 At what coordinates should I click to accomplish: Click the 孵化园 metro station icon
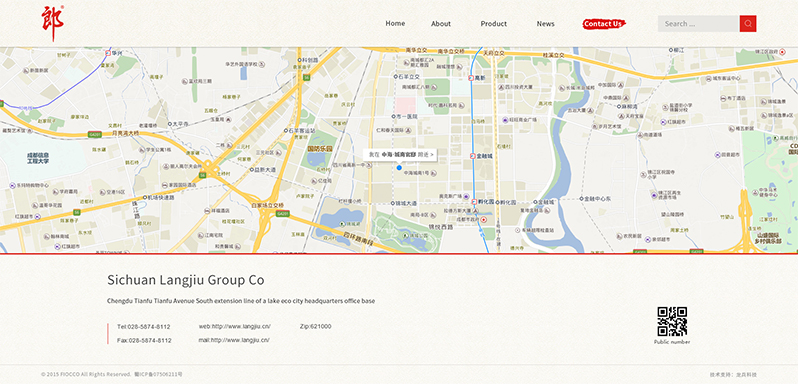[473, 202]
